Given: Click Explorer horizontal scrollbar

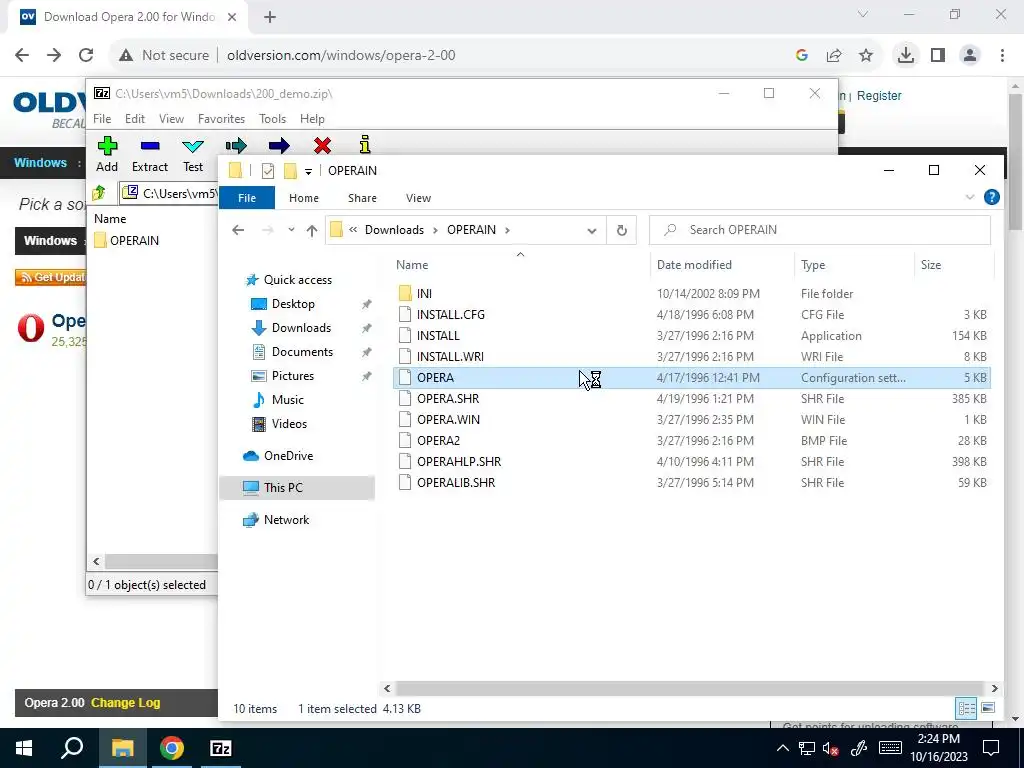Looking at the screenshot, I should pyautogui.click(x=690, y=688).
